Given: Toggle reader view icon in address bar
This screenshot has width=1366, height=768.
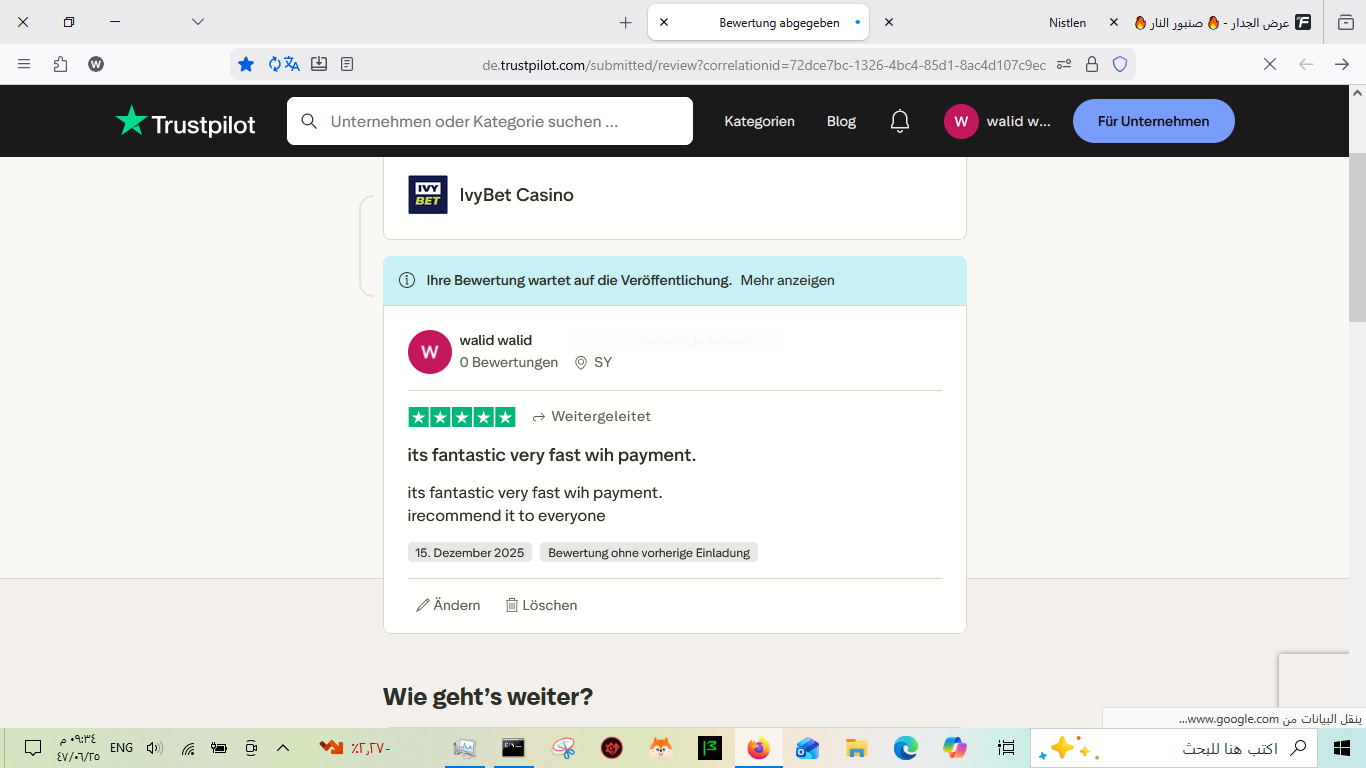Looking at the screenshot, I should coord(347,64).
